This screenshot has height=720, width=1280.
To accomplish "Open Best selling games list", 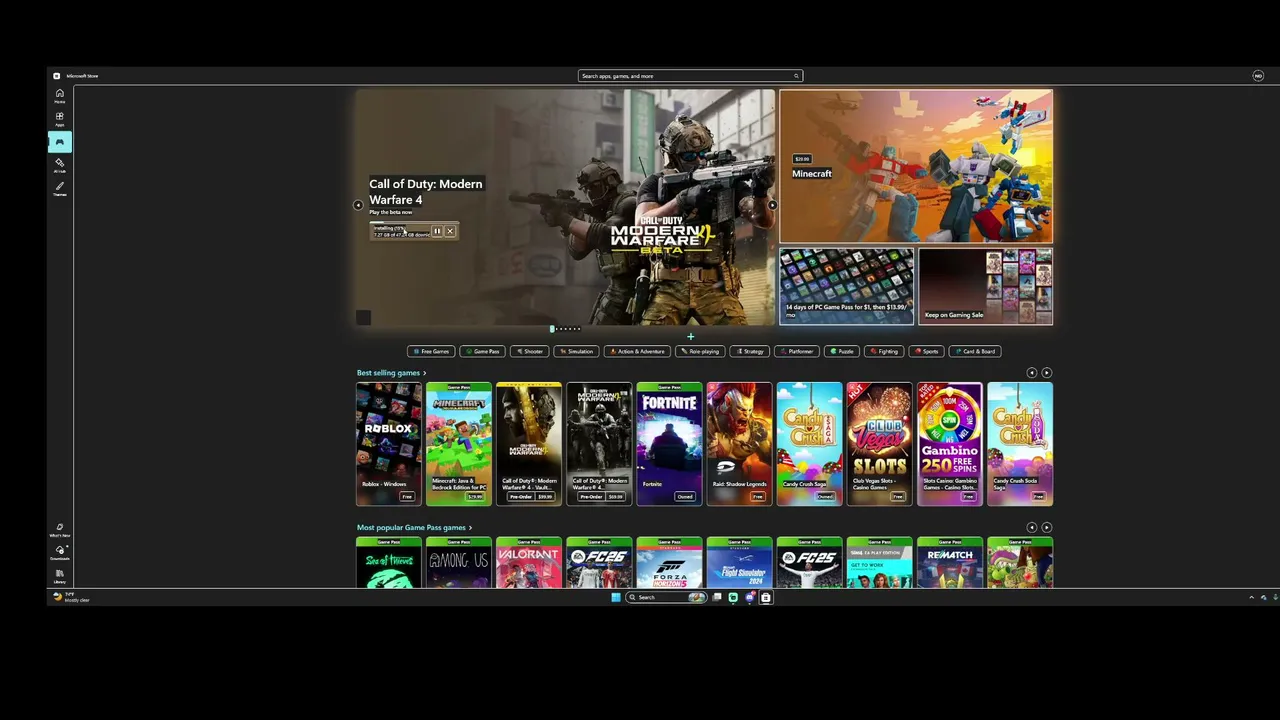I will coord(391,373).
